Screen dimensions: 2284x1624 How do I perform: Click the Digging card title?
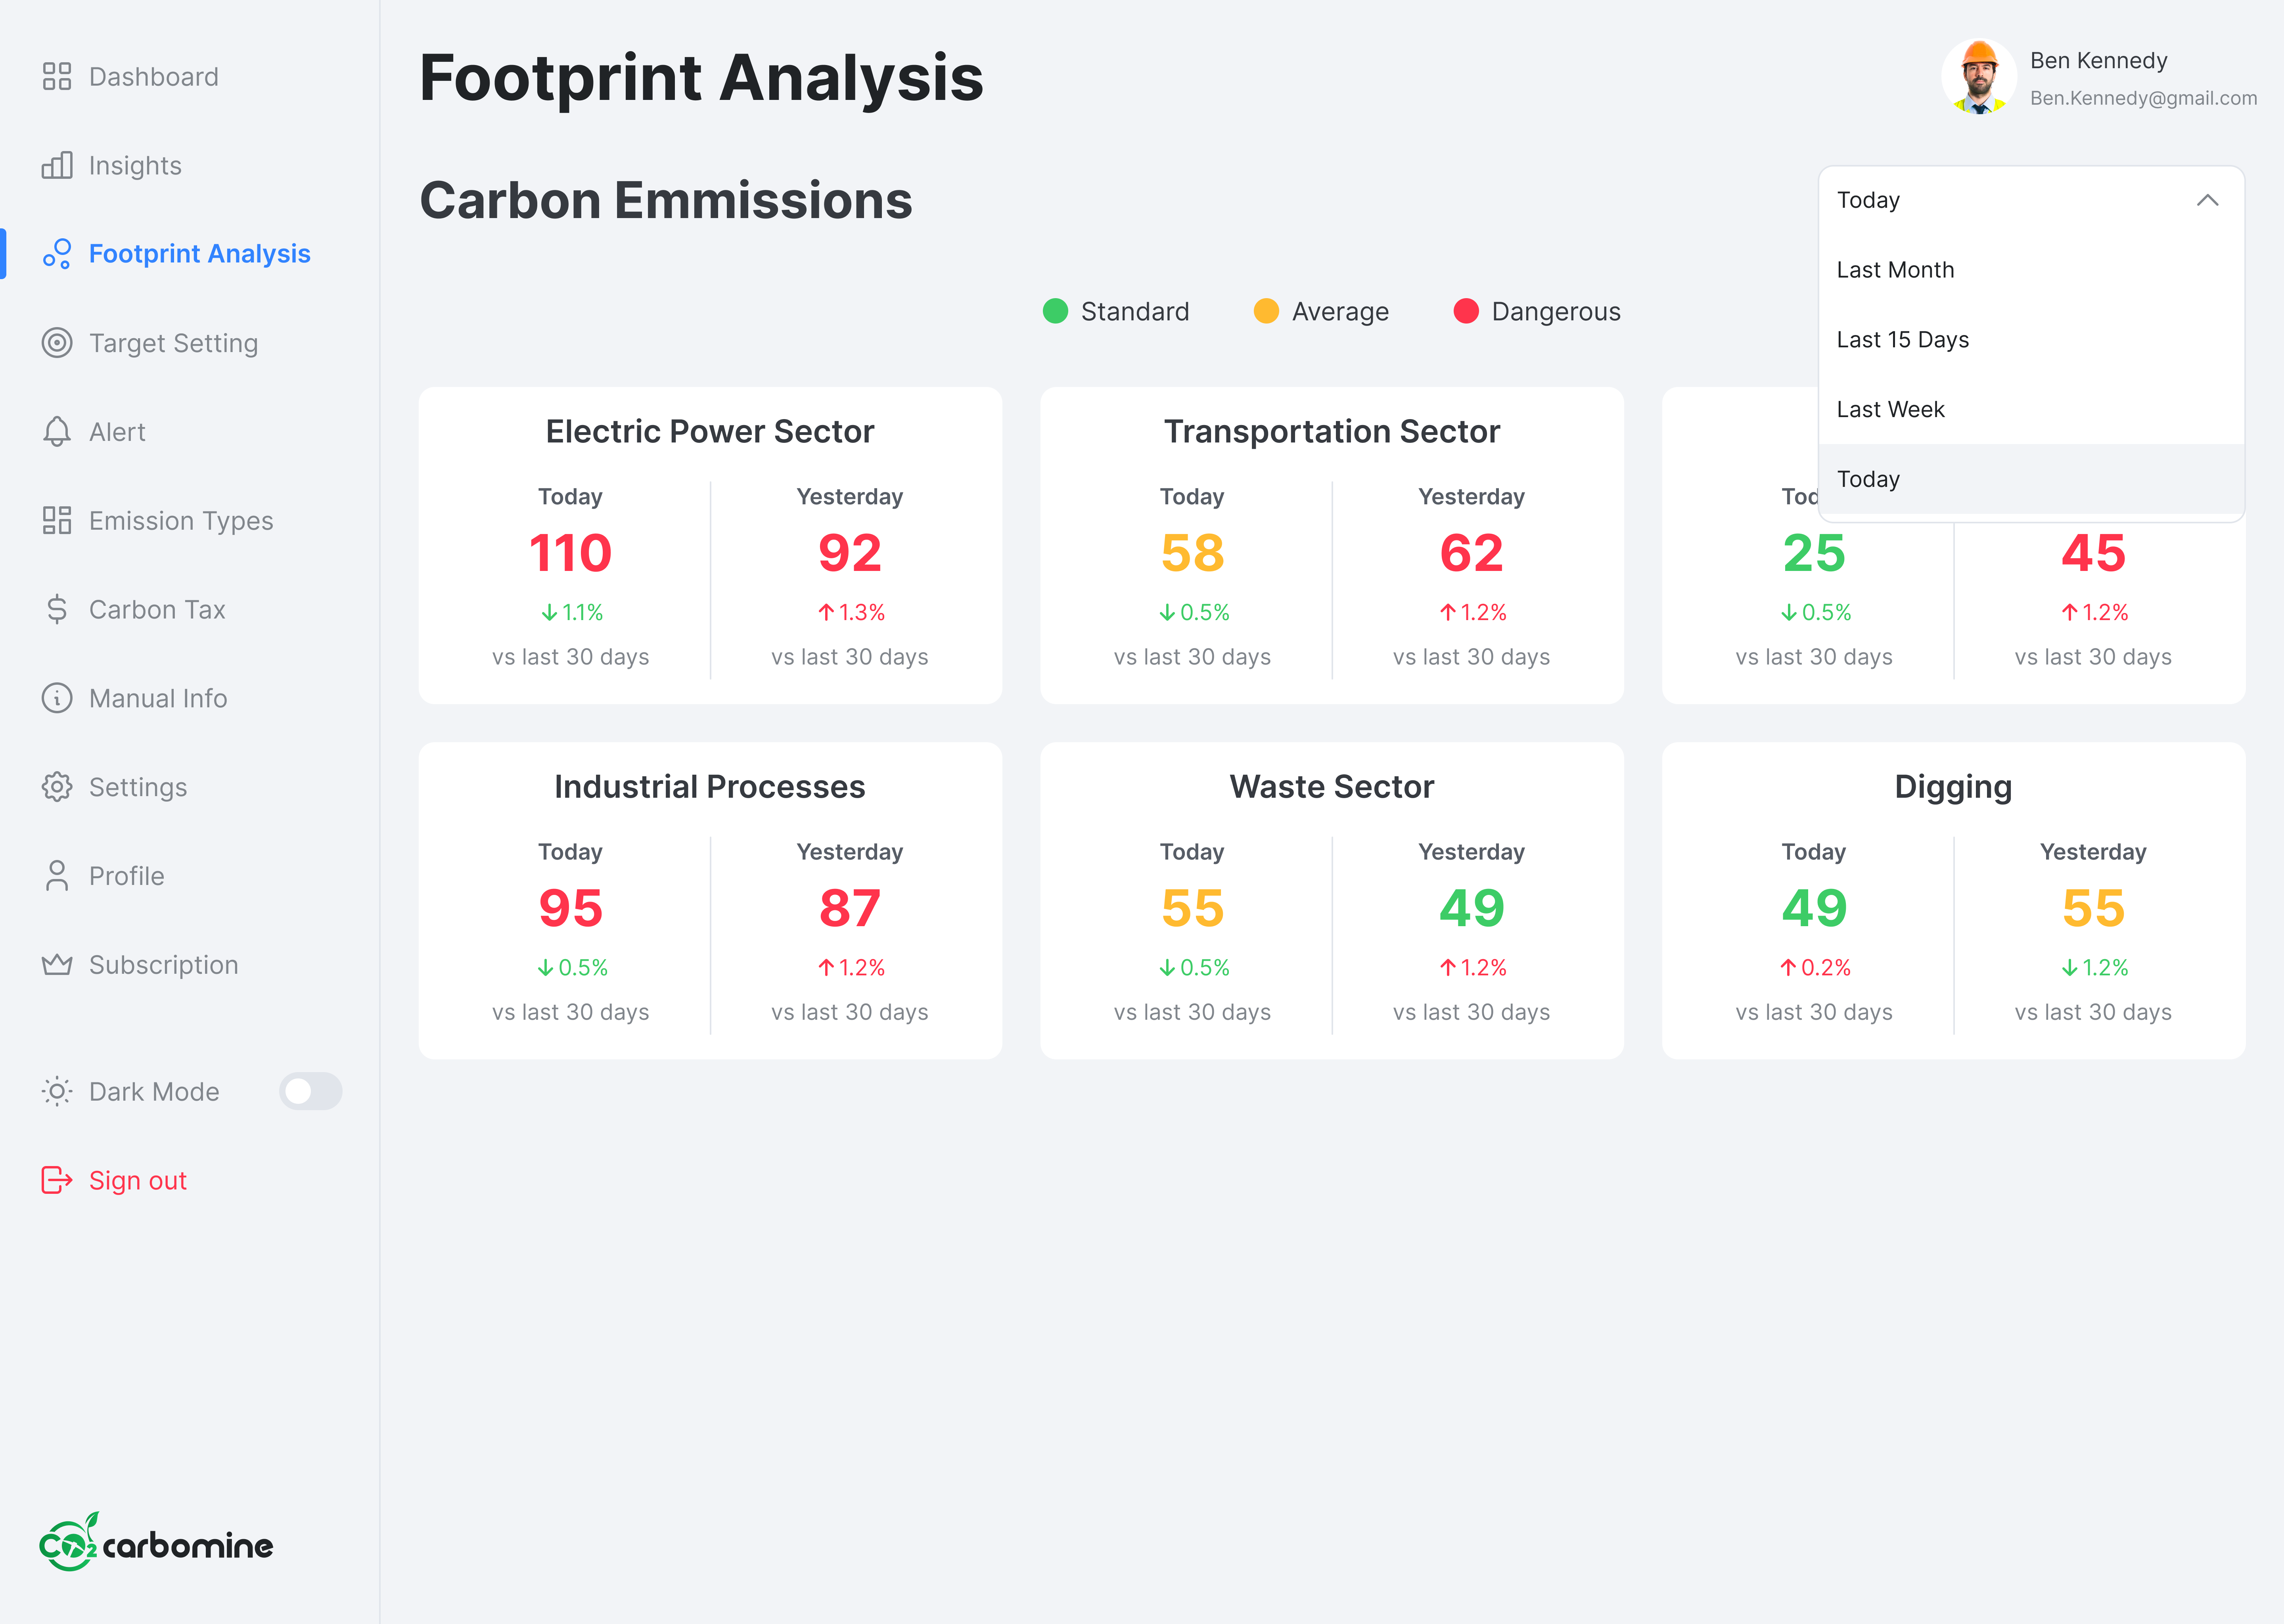click(1953, 788)
